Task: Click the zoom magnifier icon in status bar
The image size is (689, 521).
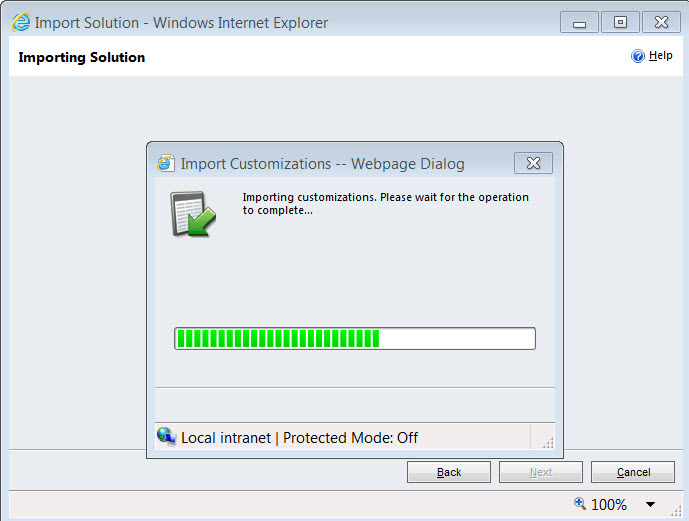Action: 580,504
